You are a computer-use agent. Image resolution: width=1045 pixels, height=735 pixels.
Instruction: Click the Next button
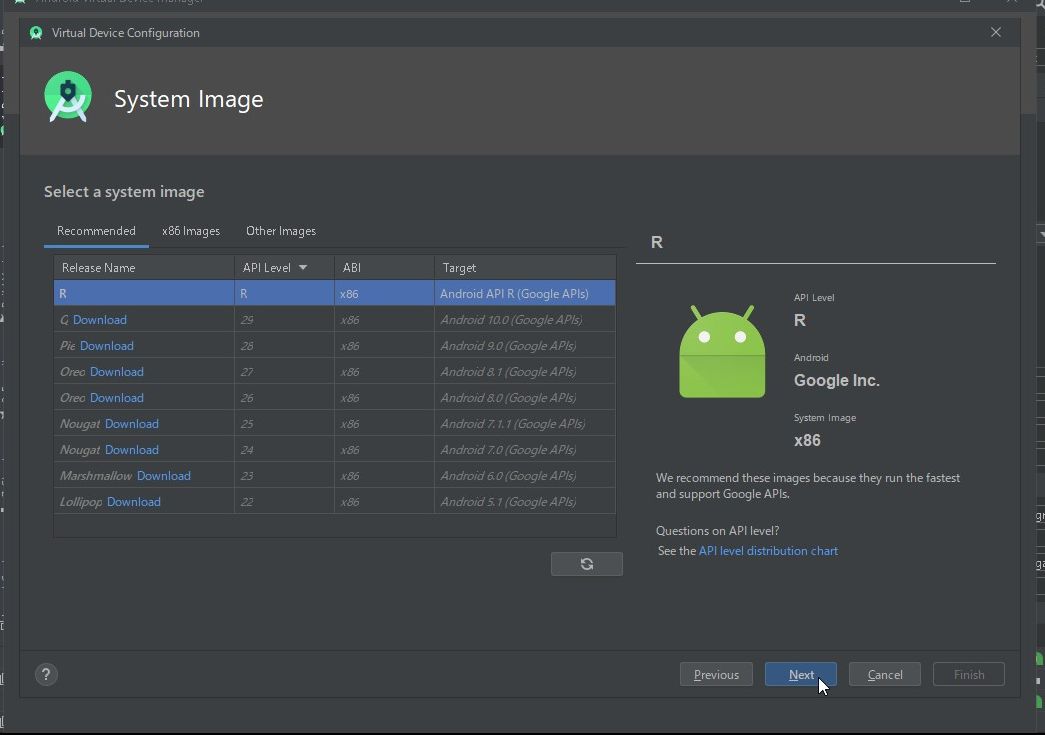click(800, 674)
